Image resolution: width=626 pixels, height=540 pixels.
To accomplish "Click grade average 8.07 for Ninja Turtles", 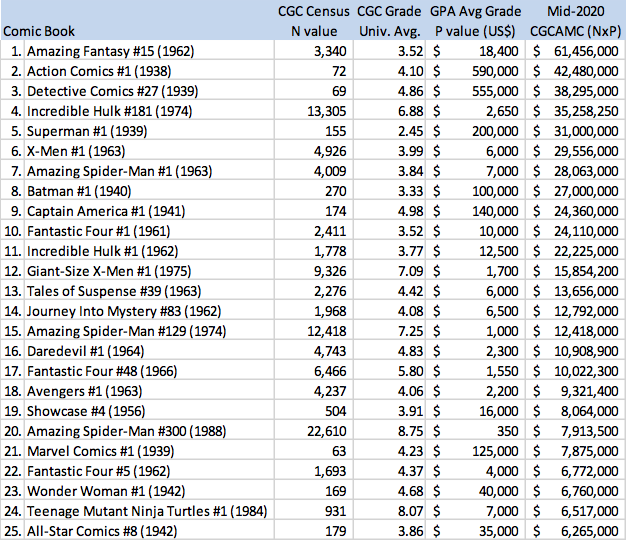I will [410, 511].
